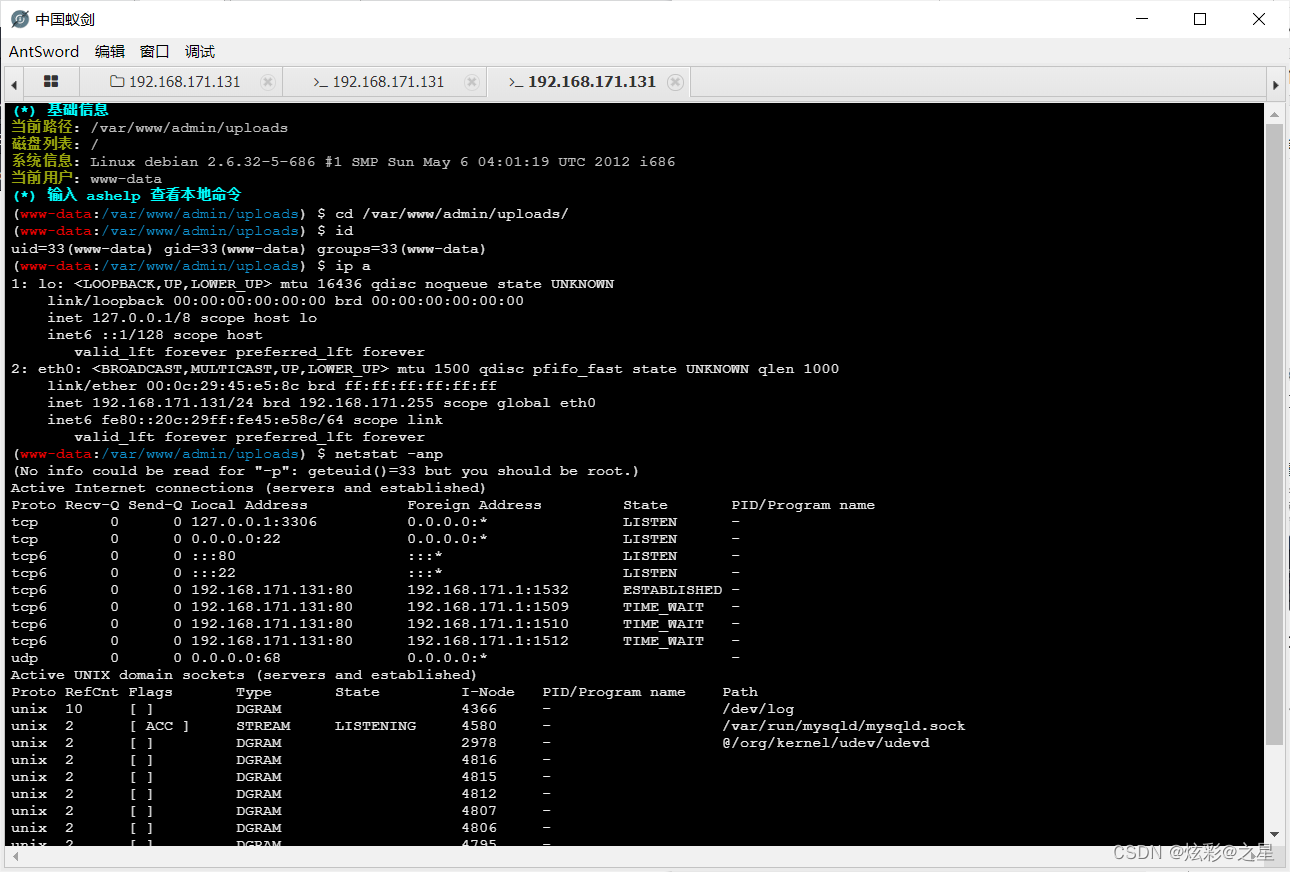Close the inactive terminal tab
The image size is (1290, 872).
(472, 82)
